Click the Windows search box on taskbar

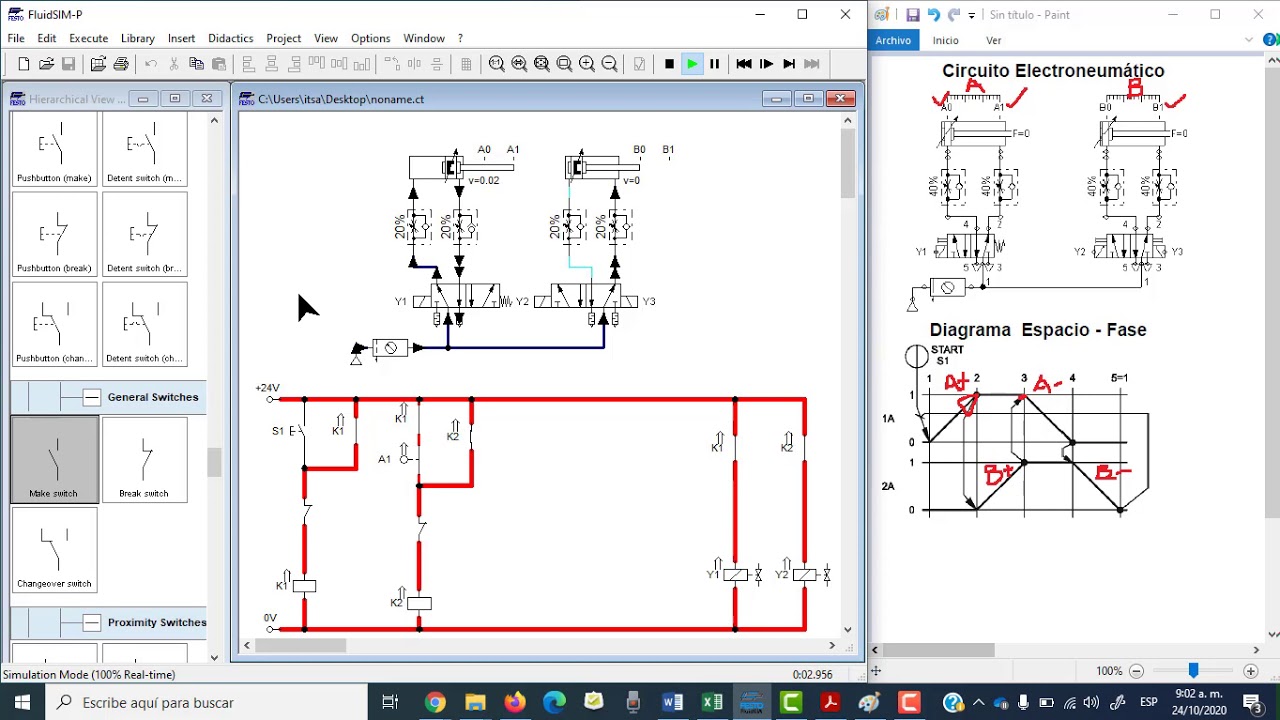pyautogui.click(x=206, y=703)
